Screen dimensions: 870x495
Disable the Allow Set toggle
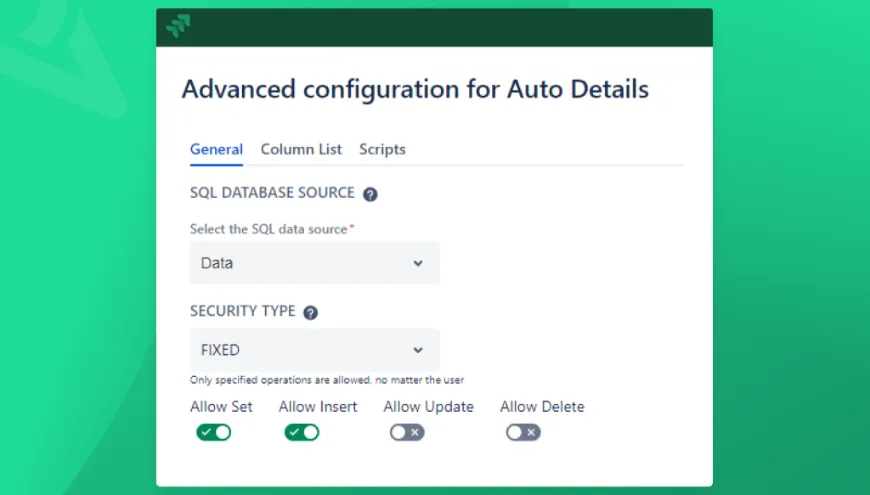(x=213, y=432)
